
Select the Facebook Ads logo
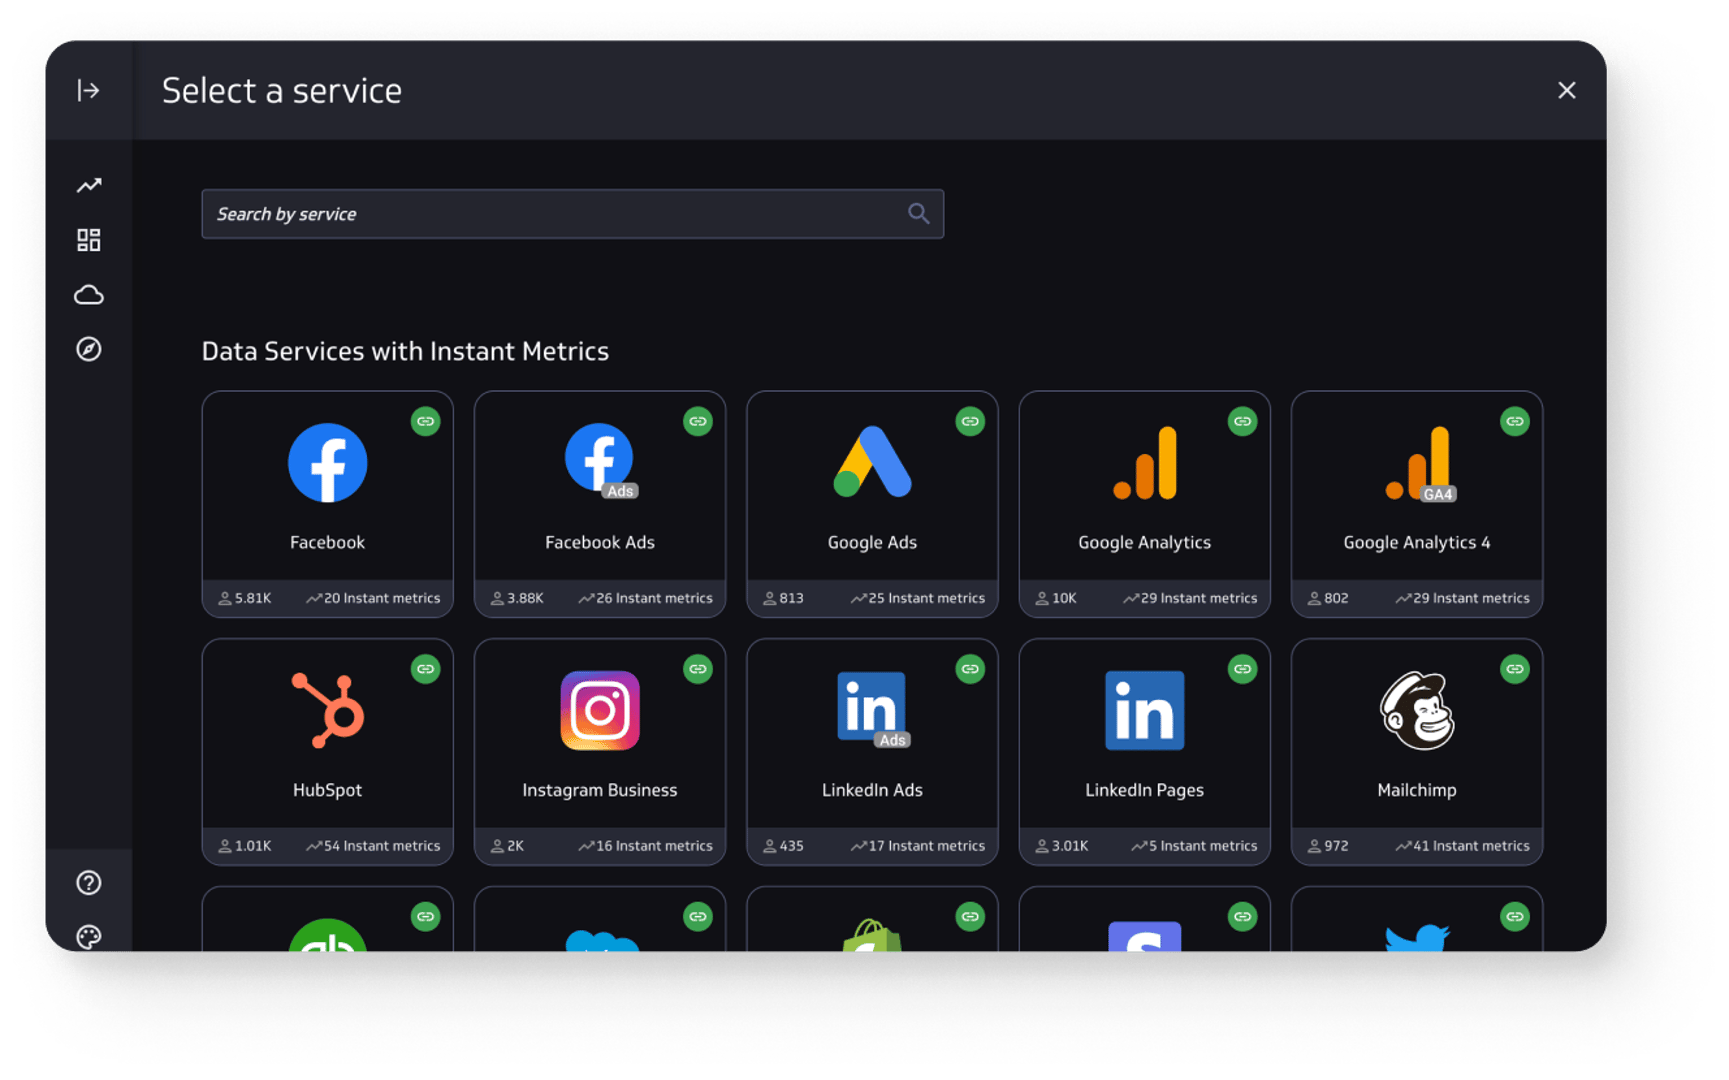pyautogui.click(x=600, y=461)
